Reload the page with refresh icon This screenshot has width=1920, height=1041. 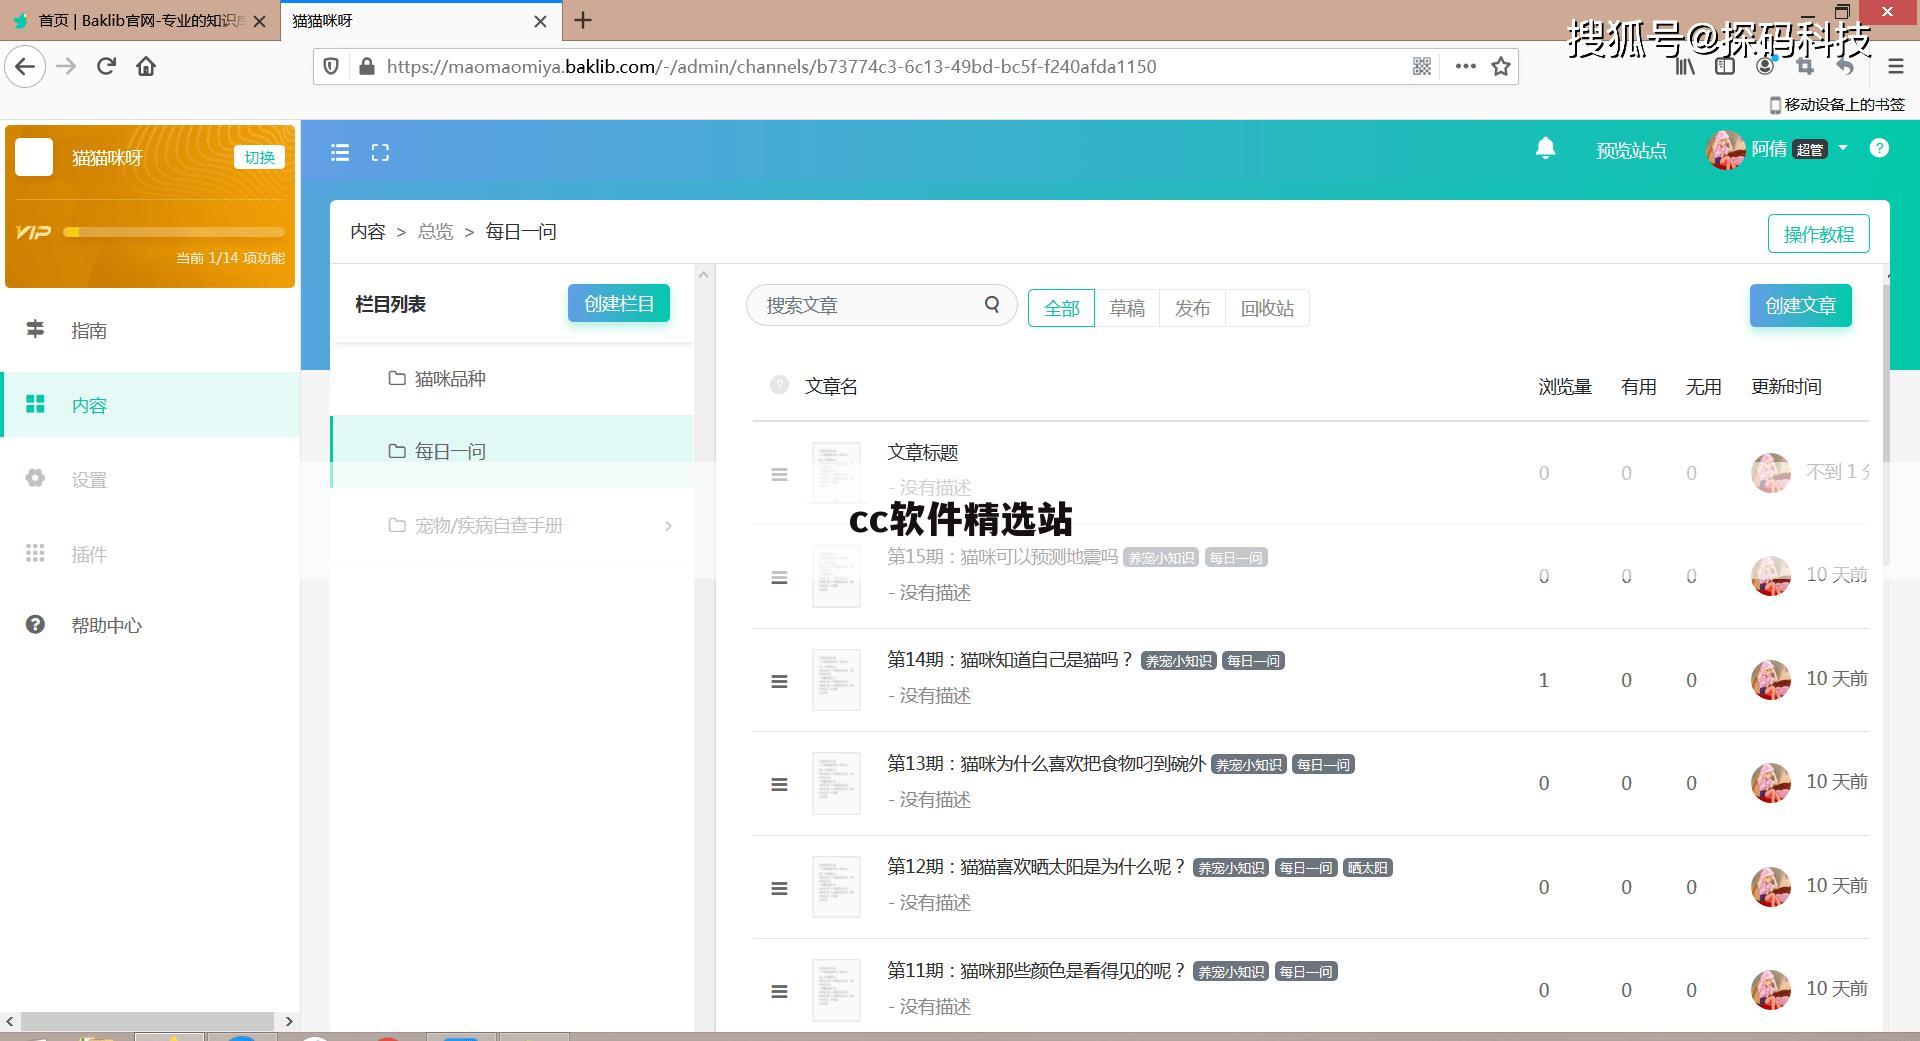[106, 67]
